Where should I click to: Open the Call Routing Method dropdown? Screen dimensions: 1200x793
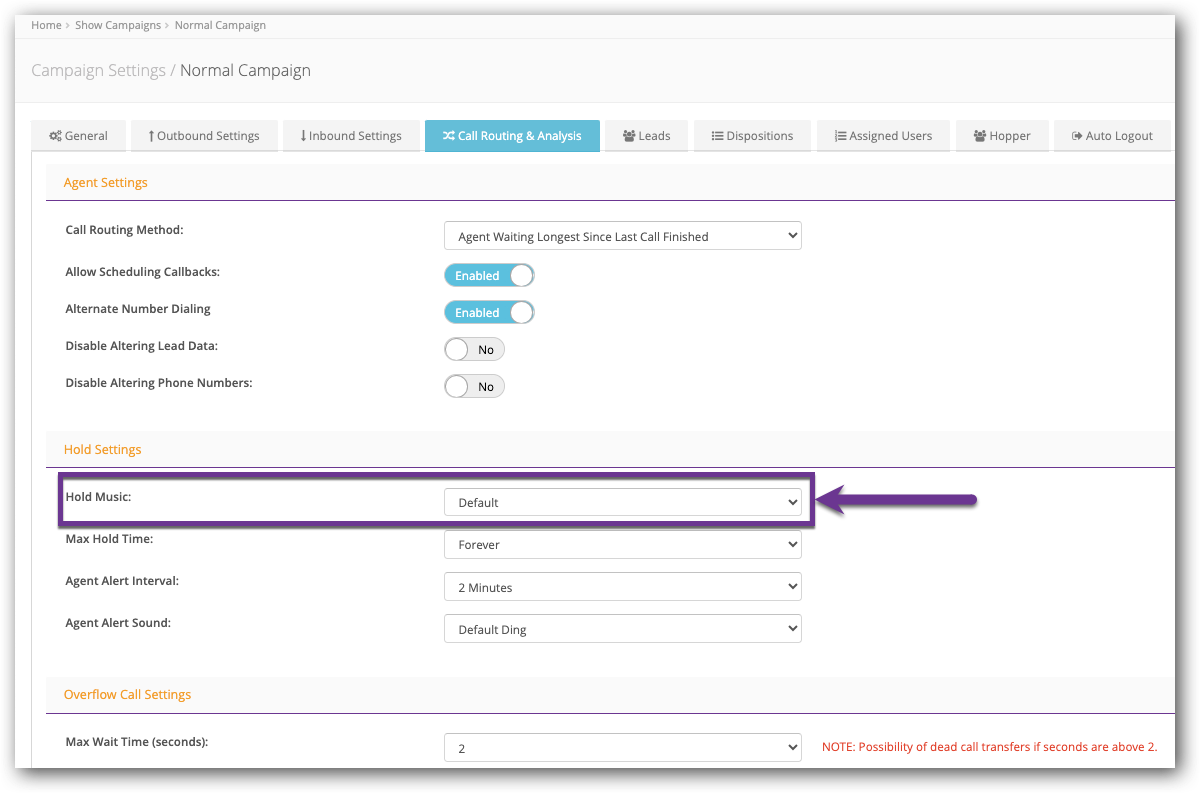pyautogui.click(x=622, y=237)
